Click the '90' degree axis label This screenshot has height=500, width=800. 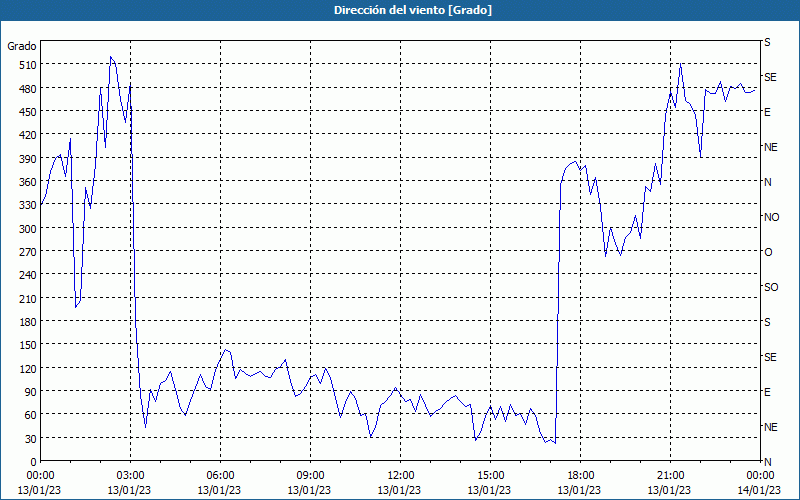31,392
